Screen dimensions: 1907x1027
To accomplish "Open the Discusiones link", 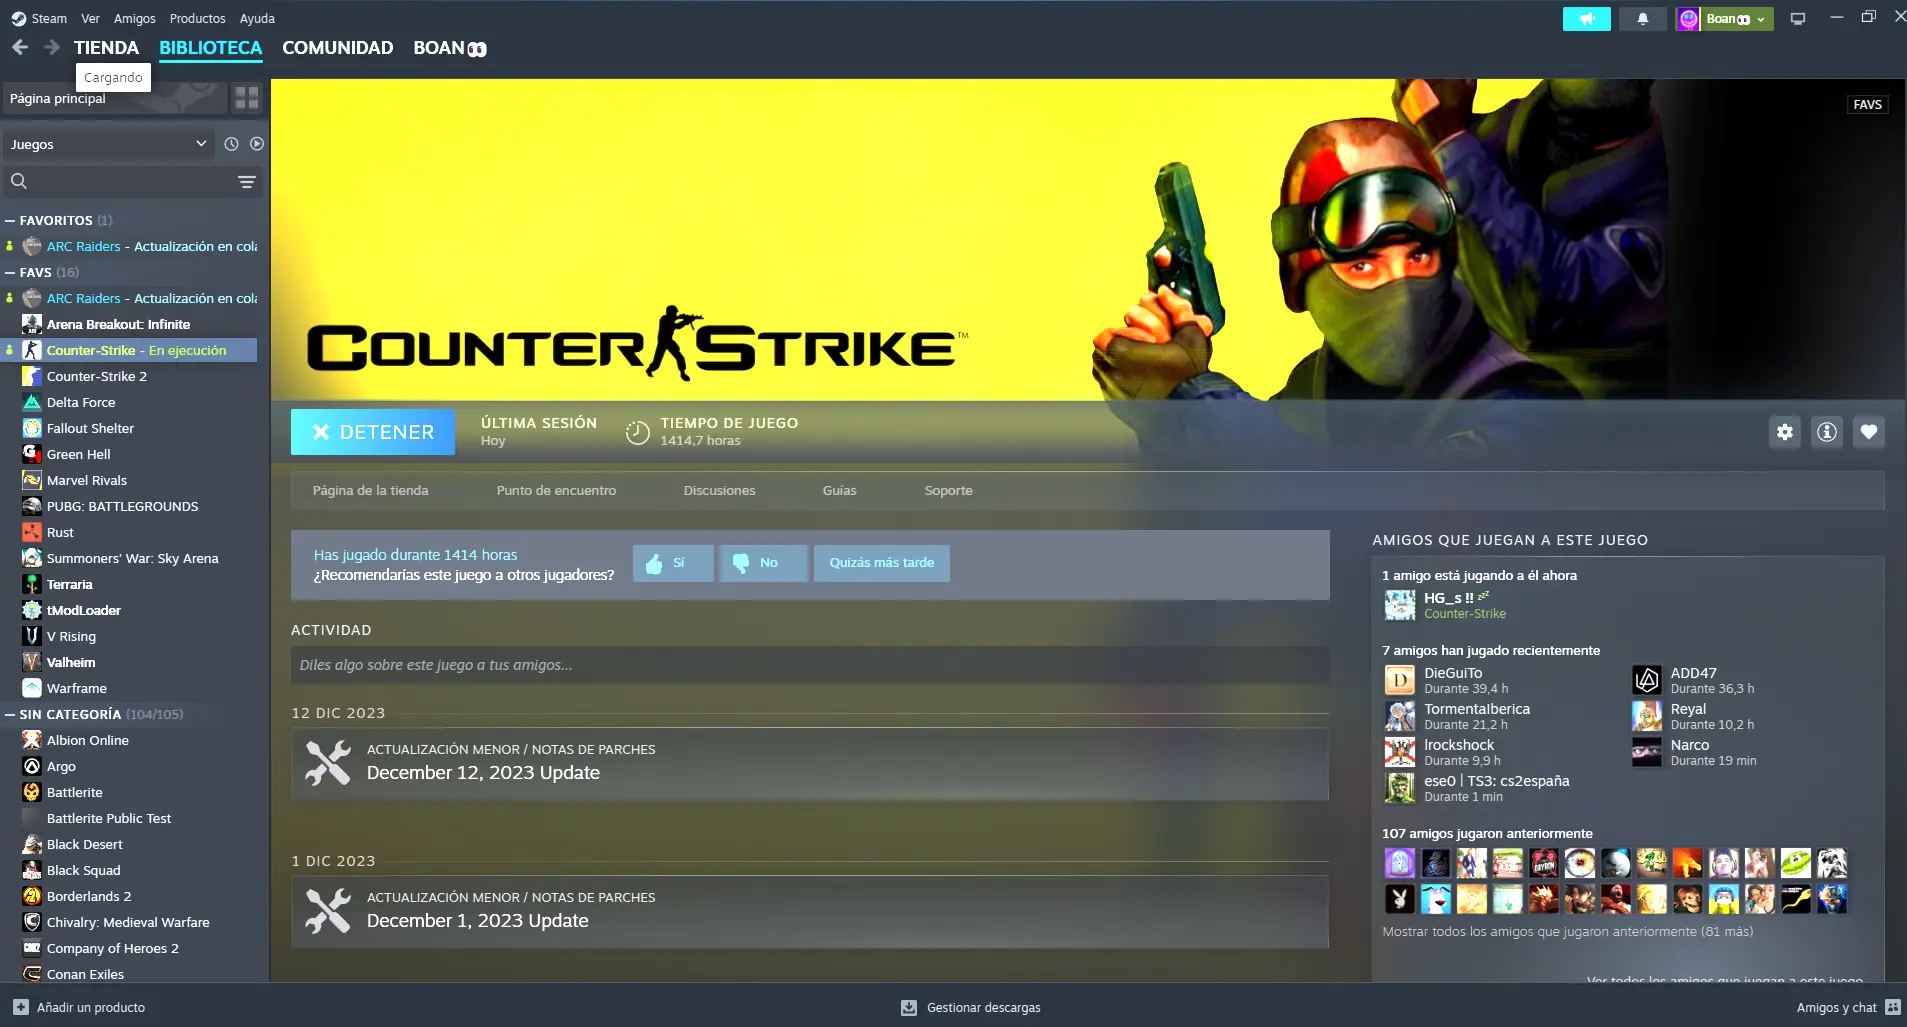I will tap(719, 490).
